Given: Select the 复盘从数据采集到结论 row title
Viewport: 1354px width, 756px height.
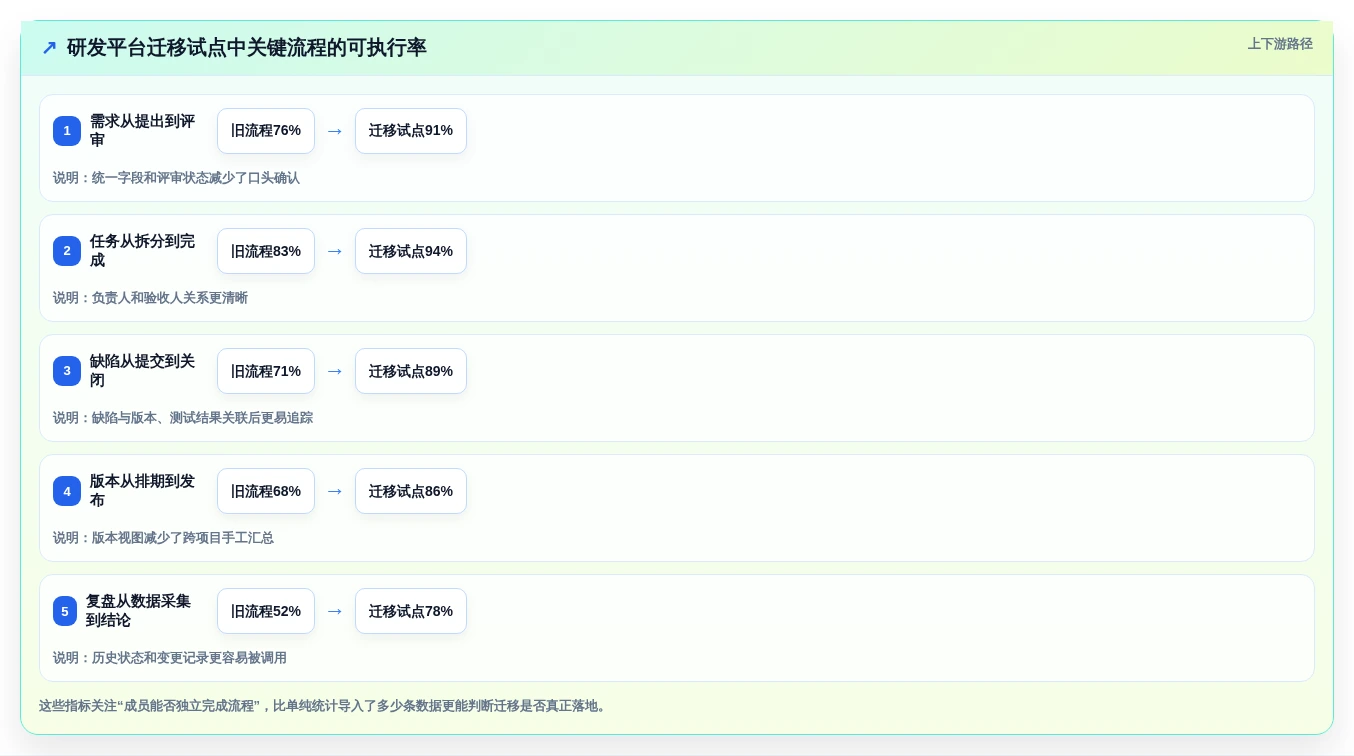Looking at the screenshot, I should (x=139, y=611).
